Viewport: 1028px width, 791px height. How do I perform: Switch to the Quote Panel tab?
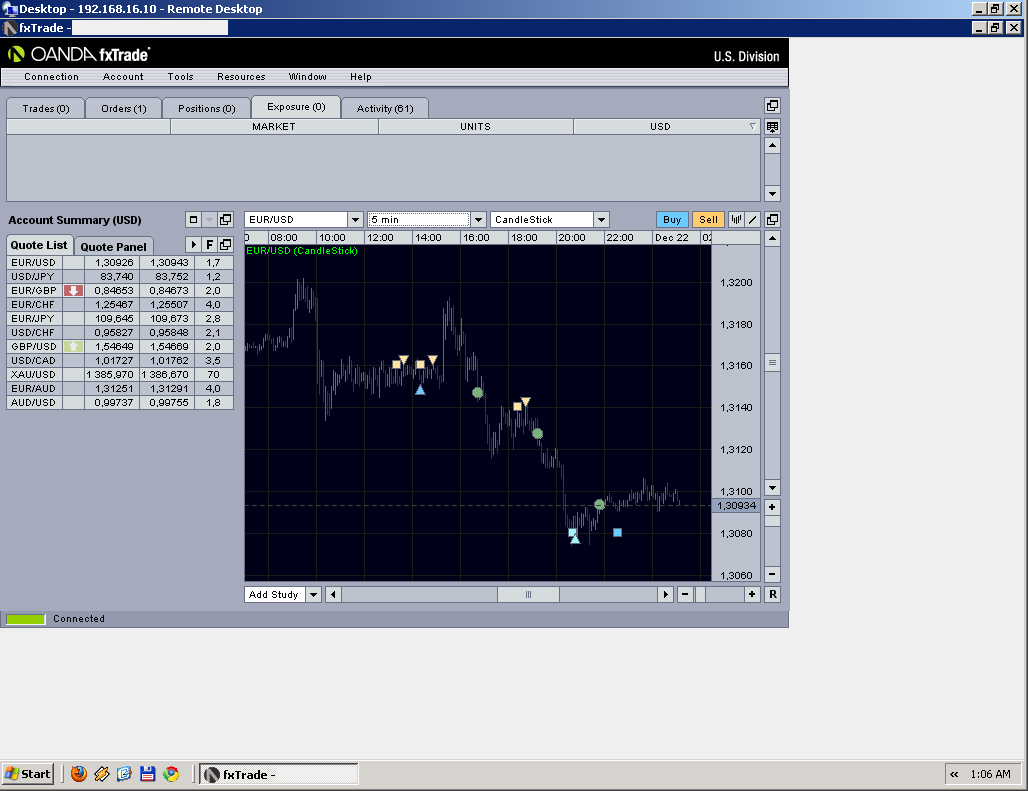coord(113,246)
